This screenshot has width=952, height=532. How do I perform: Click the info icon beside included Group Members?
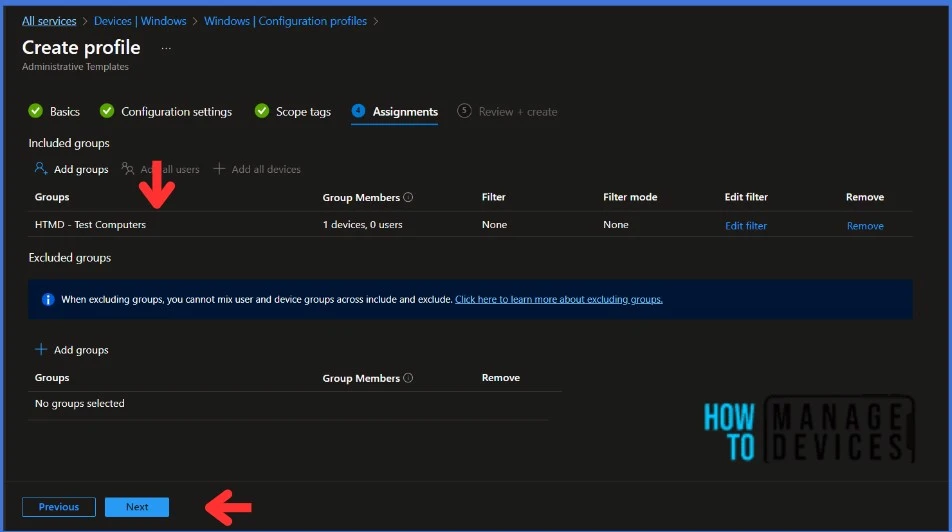tap(408, 198)
